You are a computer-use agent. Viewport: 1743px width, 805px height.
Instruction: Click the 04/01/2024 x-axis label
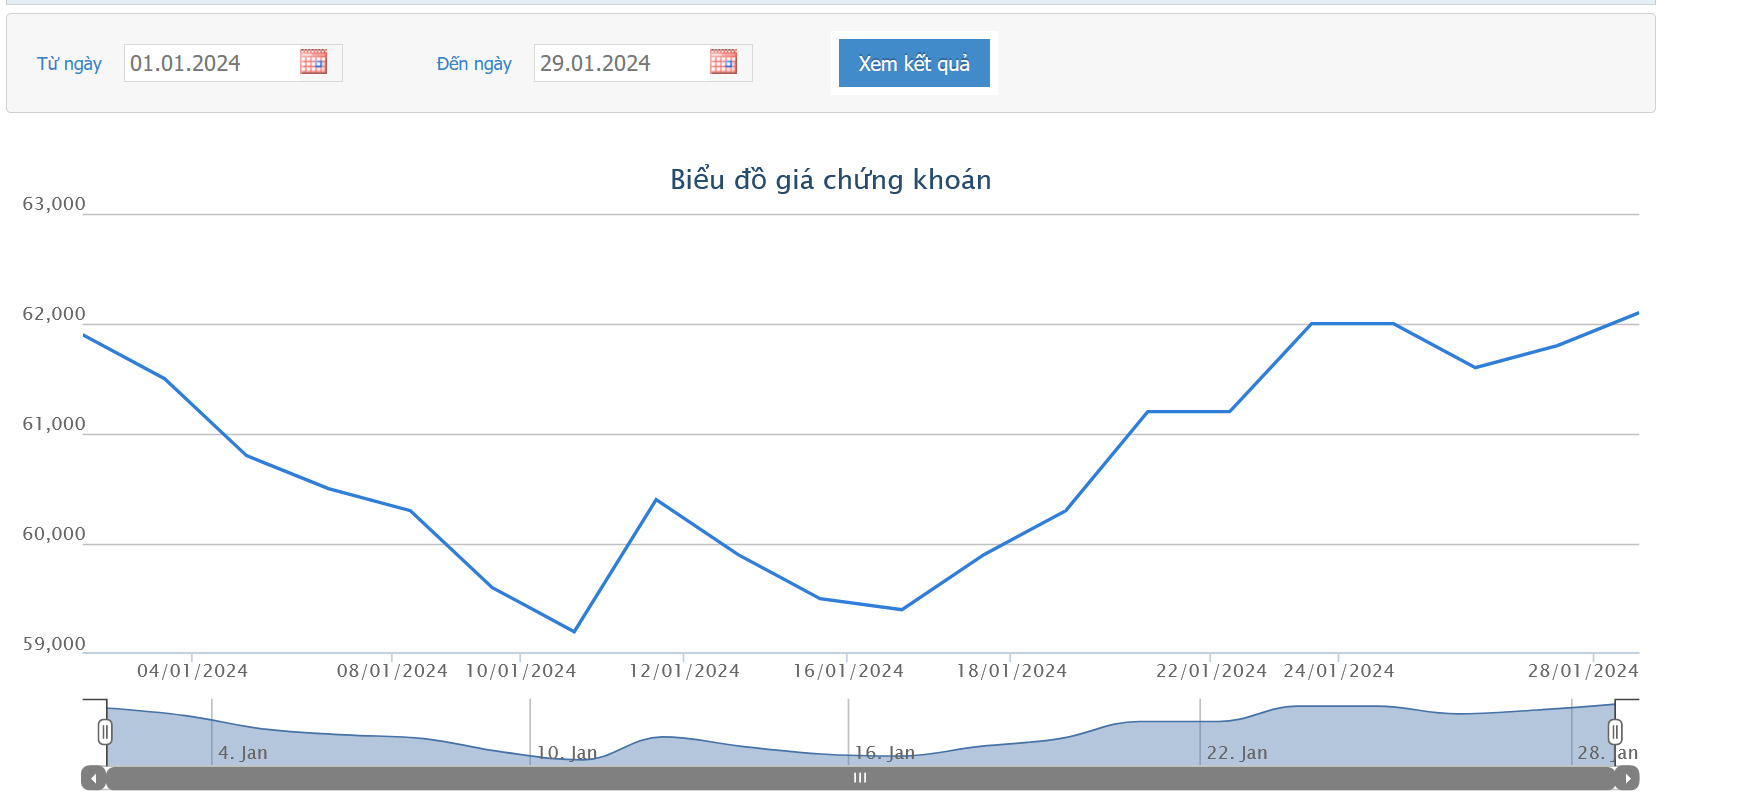[x=192, y=671]
